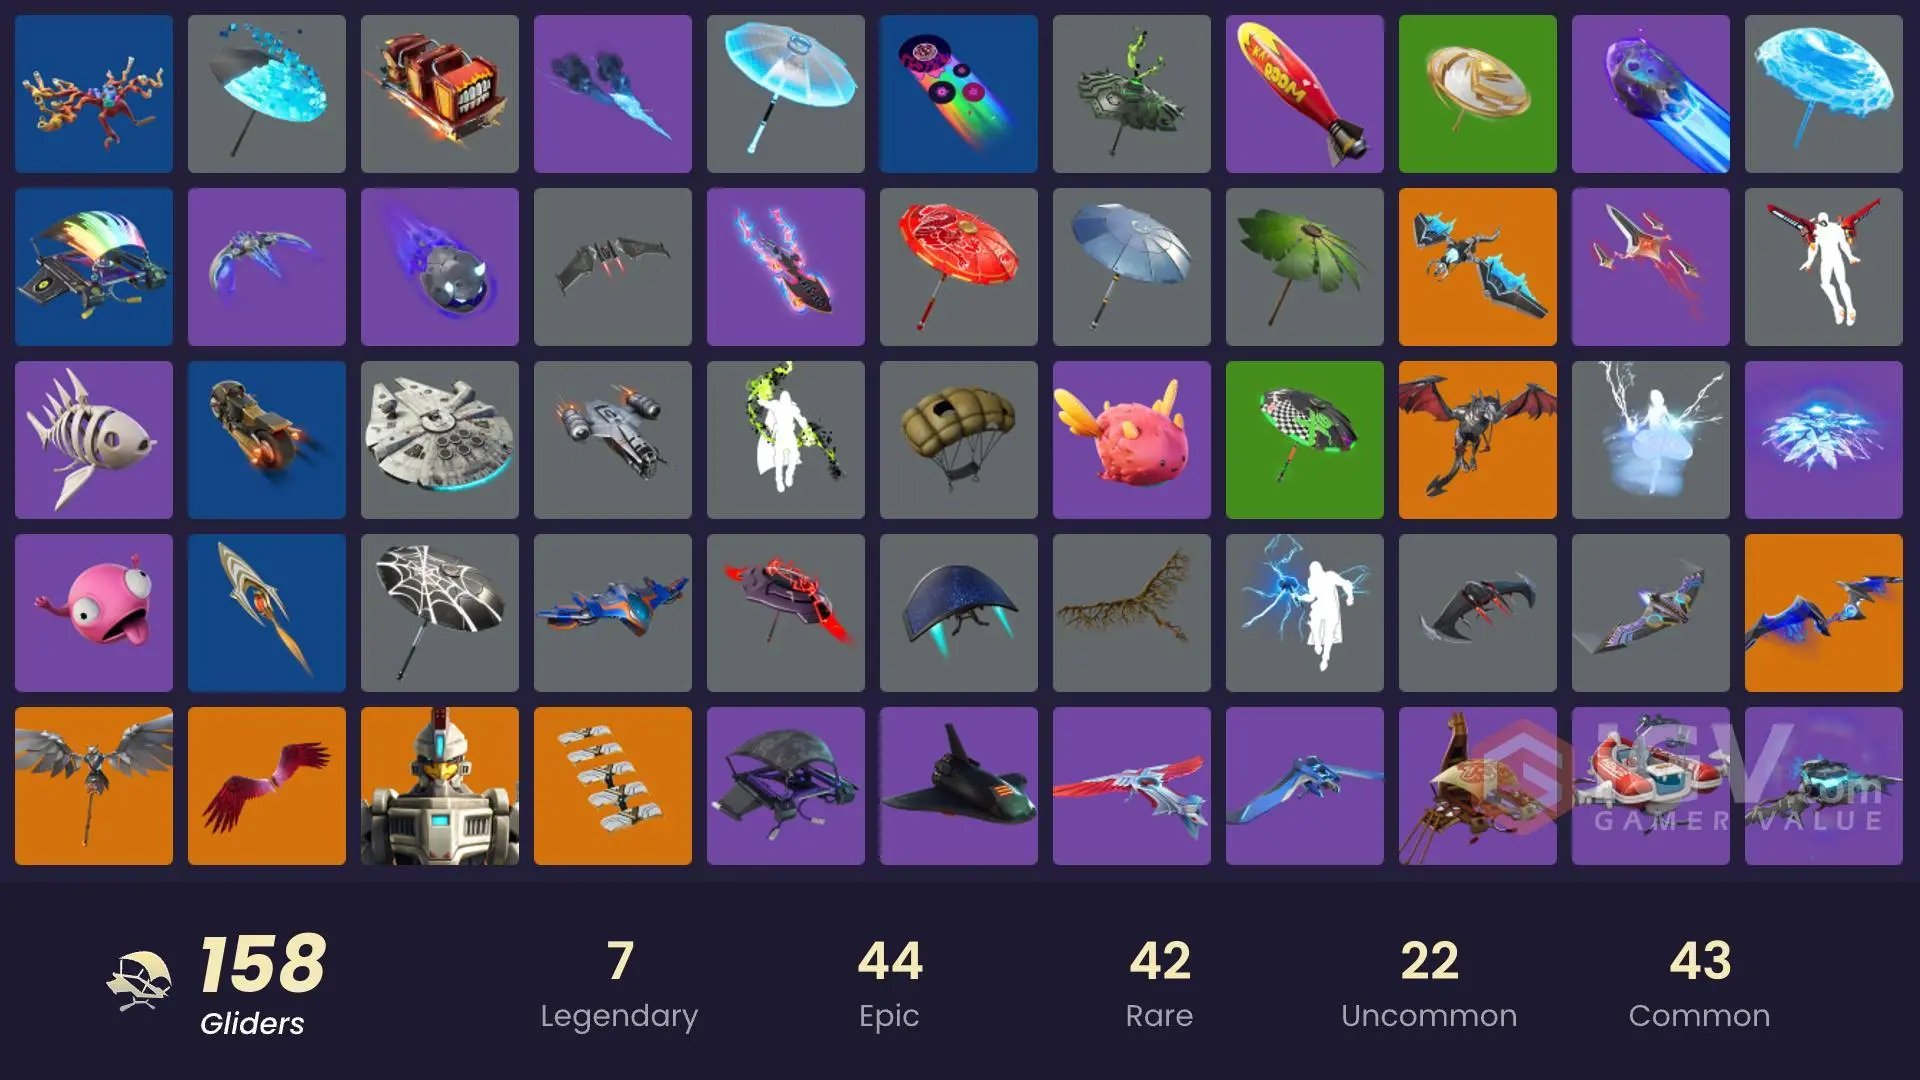Click the KA-BOOM red rocket glider
Viewport: 1920px width, 1080px height.
1305,94
